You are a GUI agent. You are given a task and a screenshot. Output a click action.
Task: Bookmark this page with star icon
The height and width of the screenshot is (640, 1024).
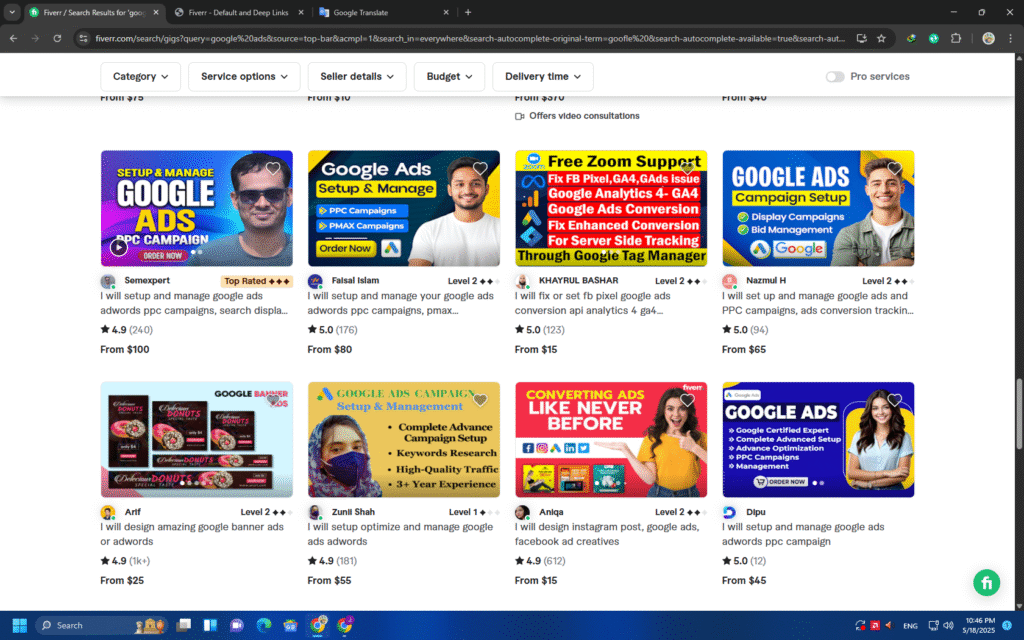[x=881, y=39]
